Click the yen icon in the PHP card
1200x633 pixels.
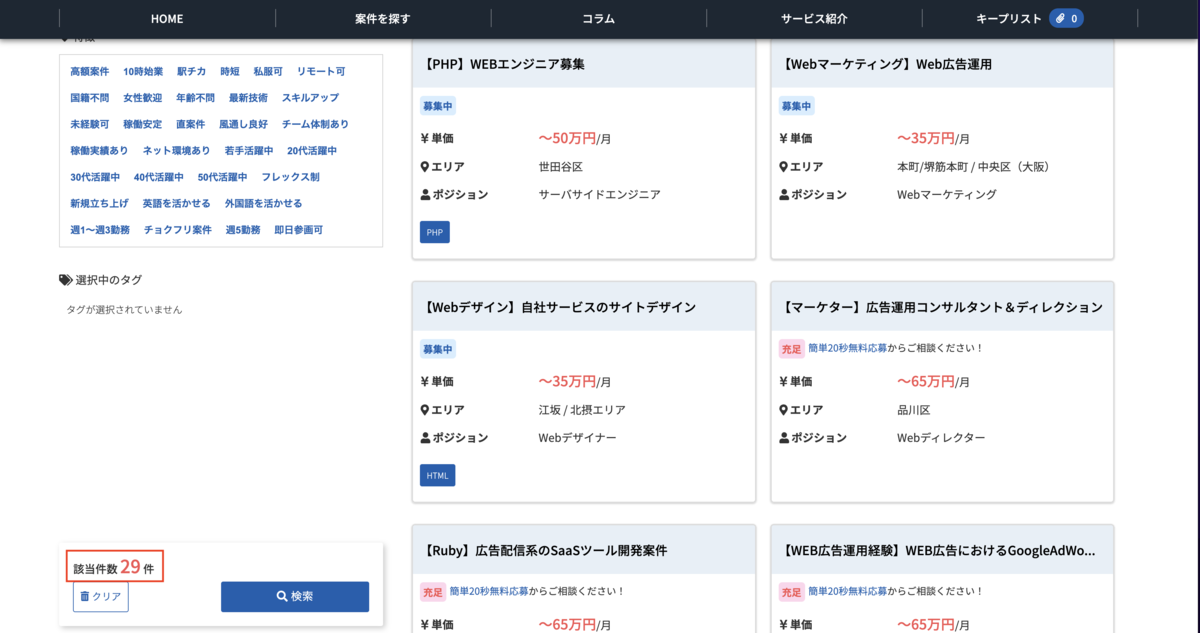point(425,138)
